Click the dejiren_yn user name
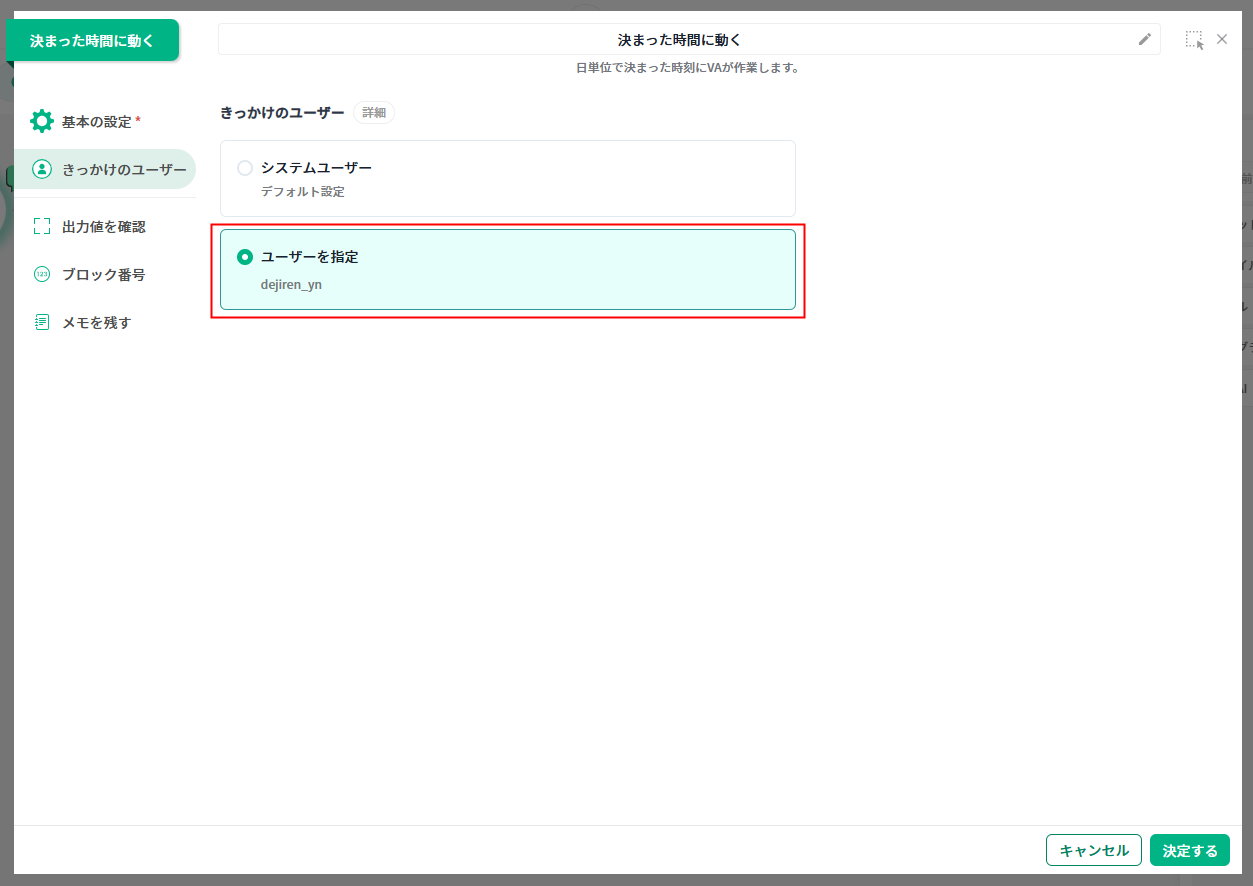The width and height of the screenshot is (1253, 886). (291, 285)
